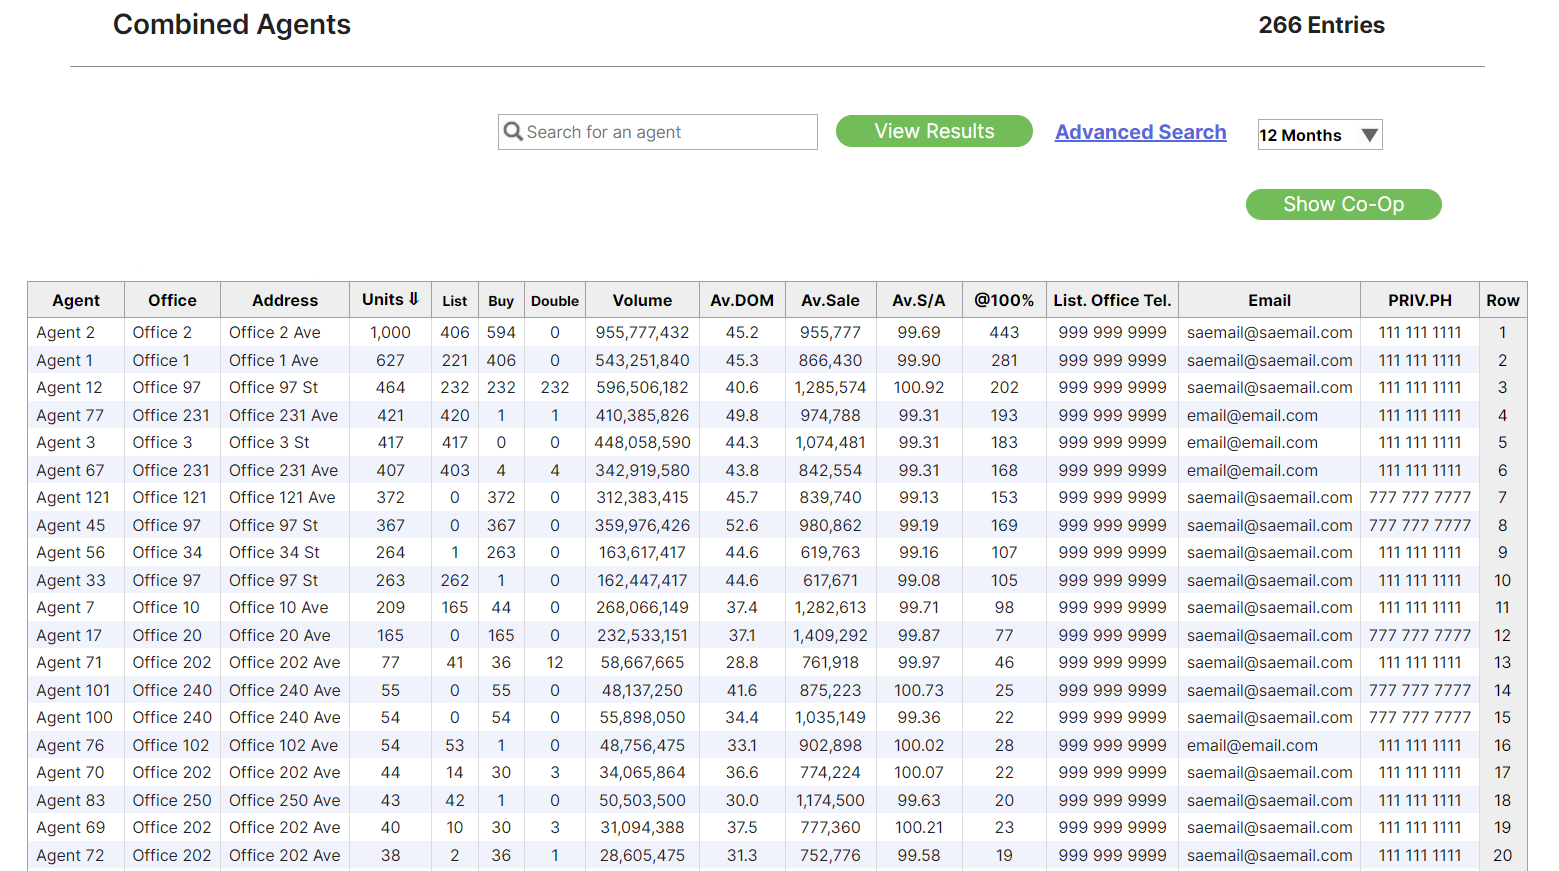Select the Agent 72 row name
1559x871 pixels.
click(70, 856)
